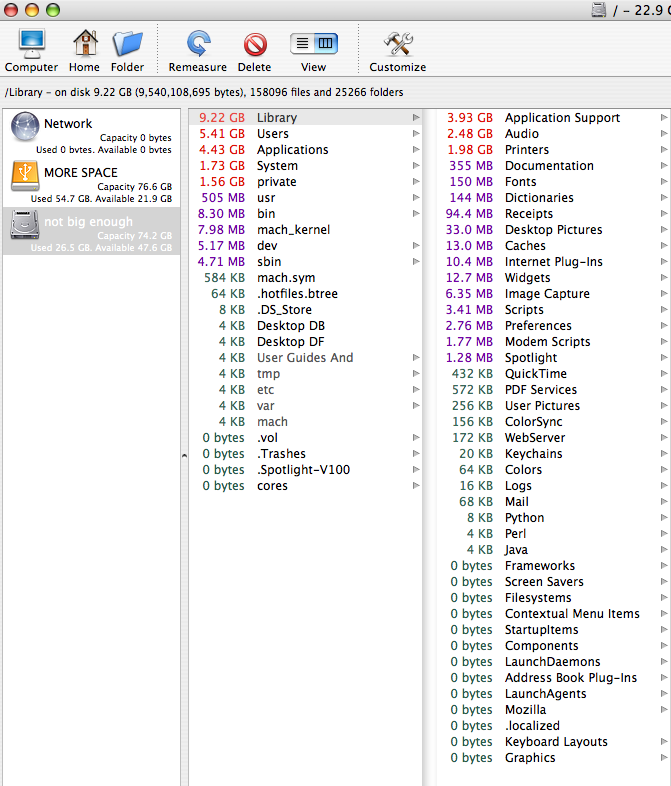671x786 pixels.
Task: Click the sidebar splitter collapse handle
Action: 184,456
